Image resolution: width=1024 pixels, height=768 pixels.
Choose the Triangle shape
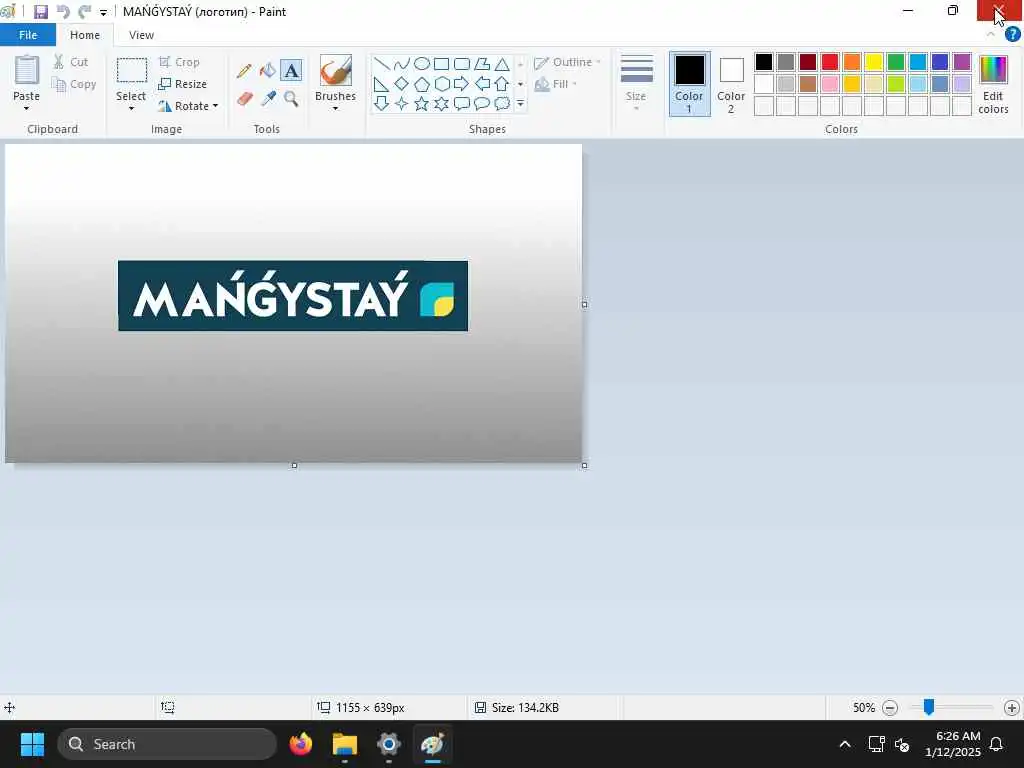502,64
